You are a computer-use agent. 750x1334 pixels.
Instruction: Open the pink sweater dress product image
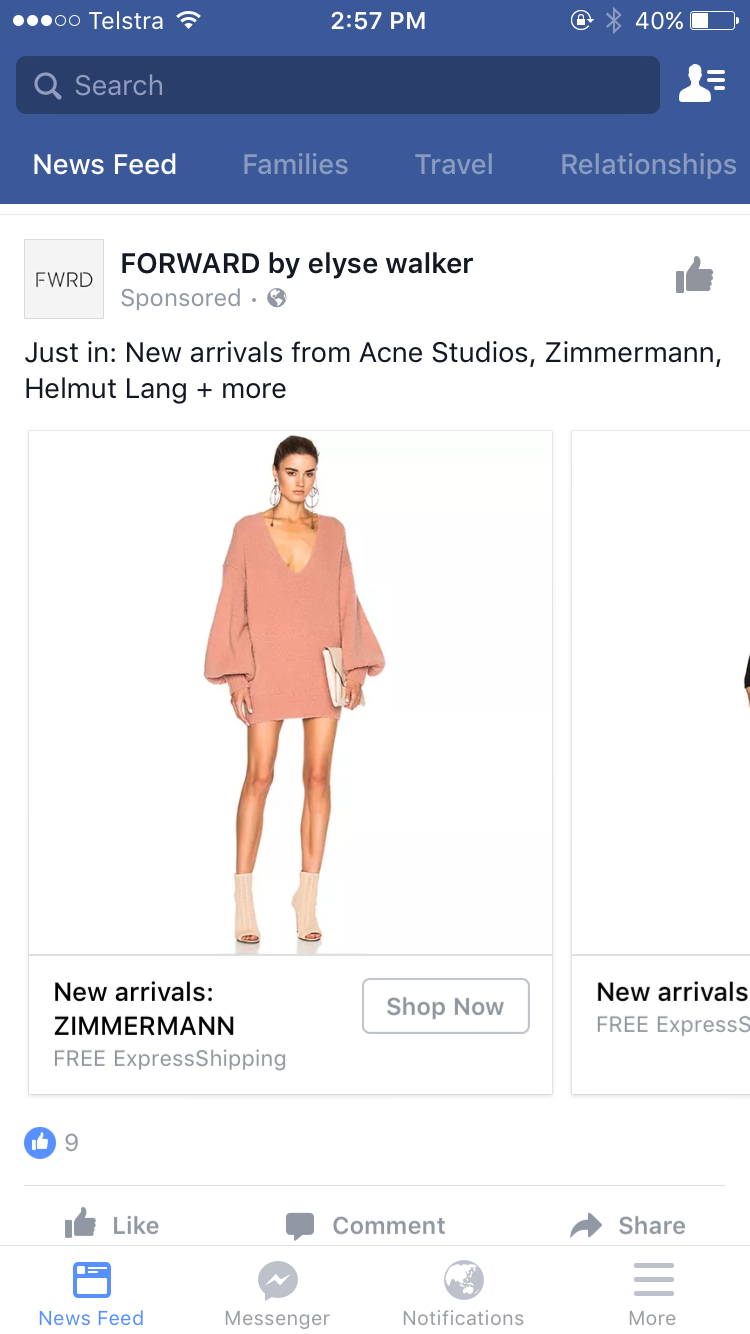[x=290, y=692]
